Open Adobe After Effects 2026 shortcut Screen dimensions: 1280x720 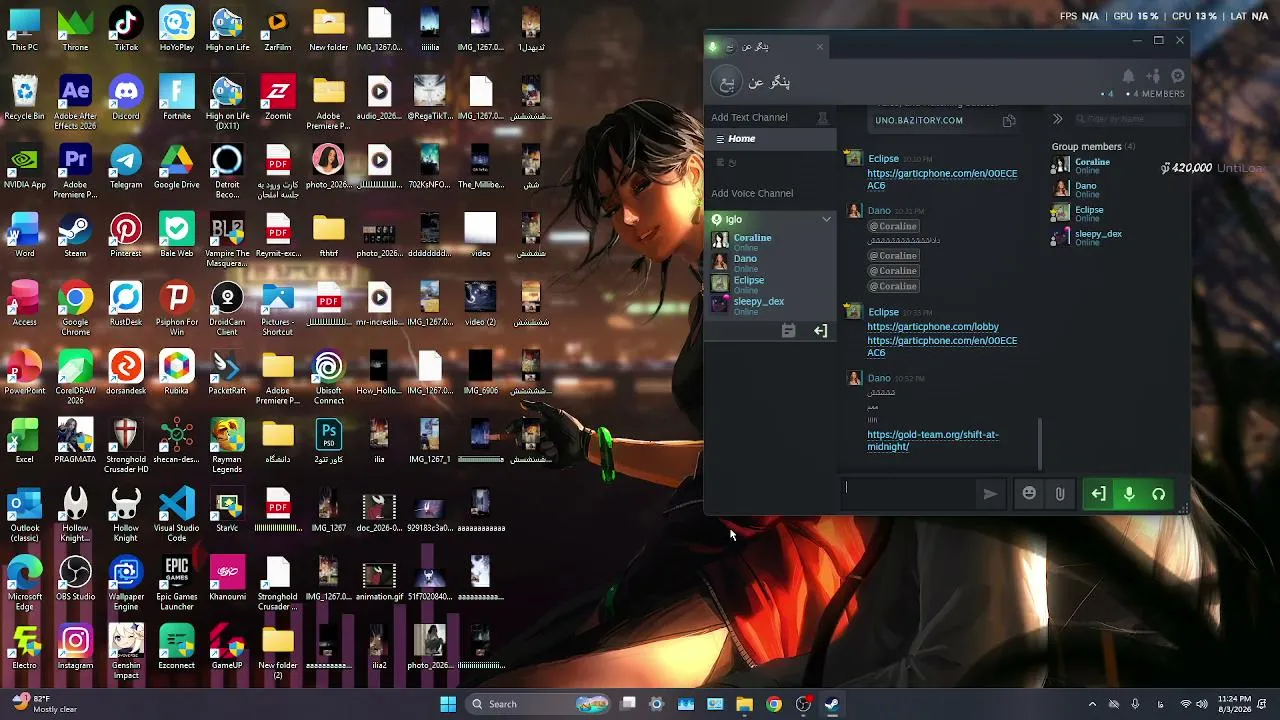(75, 103)
